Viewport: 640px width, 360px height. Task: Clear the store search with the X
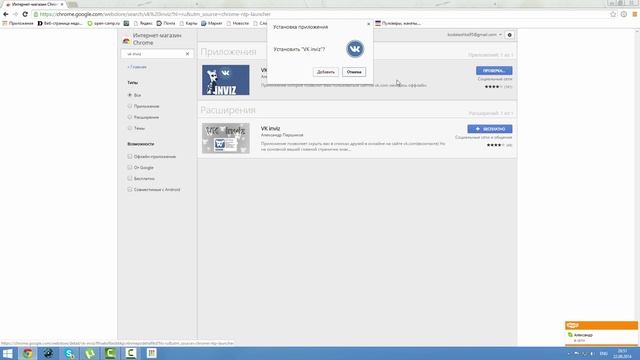[187, 54]
